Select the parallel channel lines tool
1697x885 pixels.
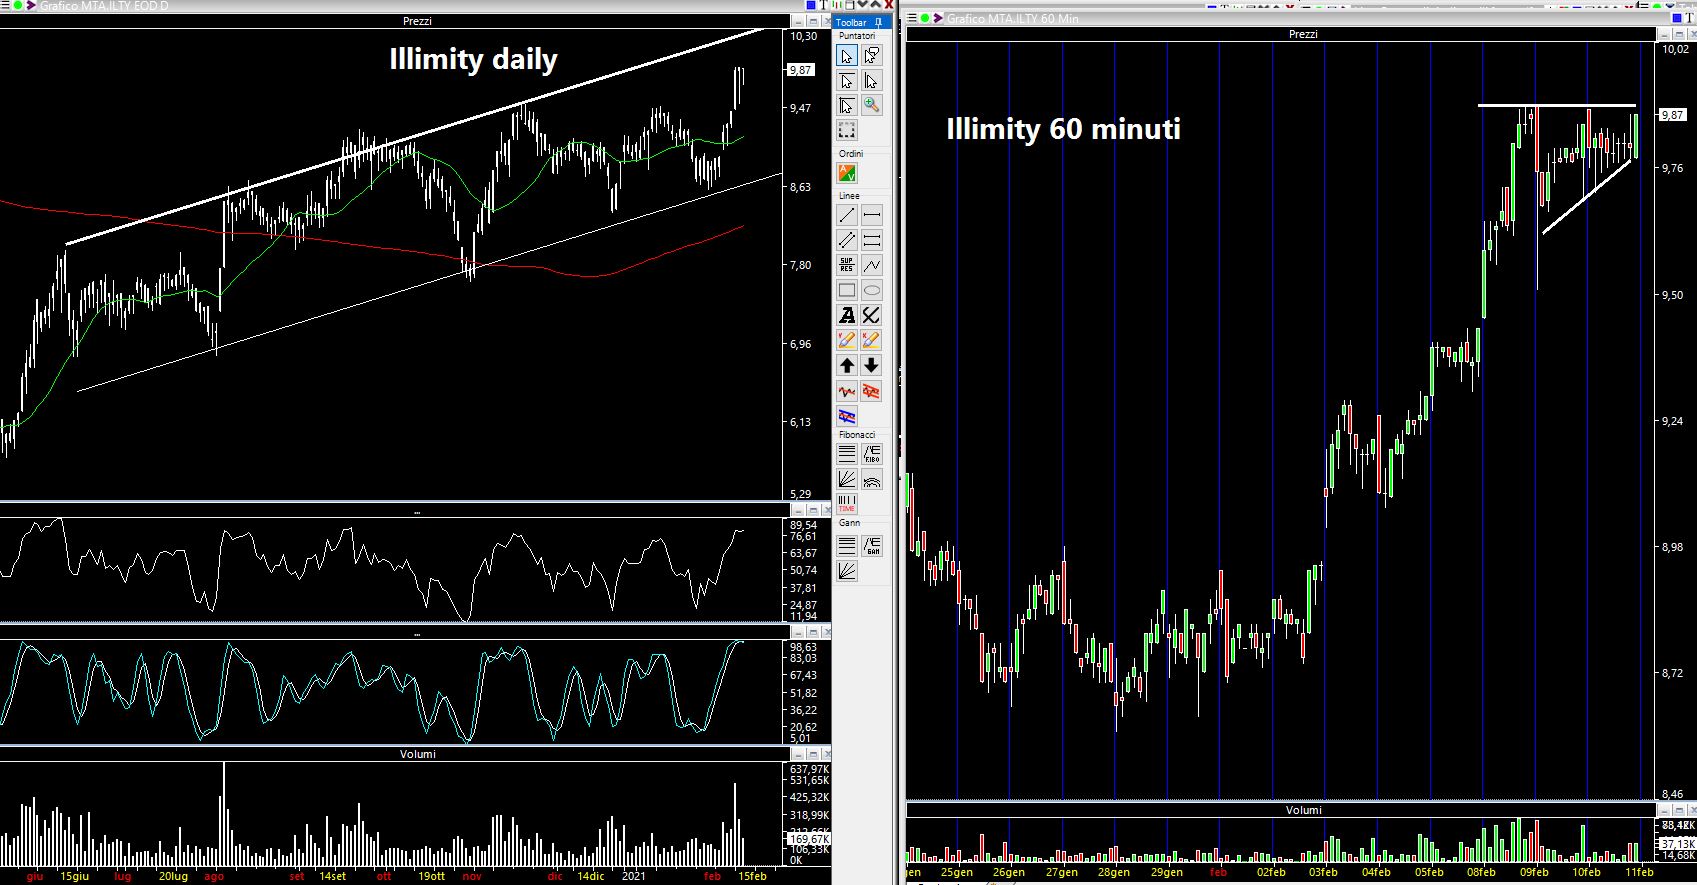[847, 240]
